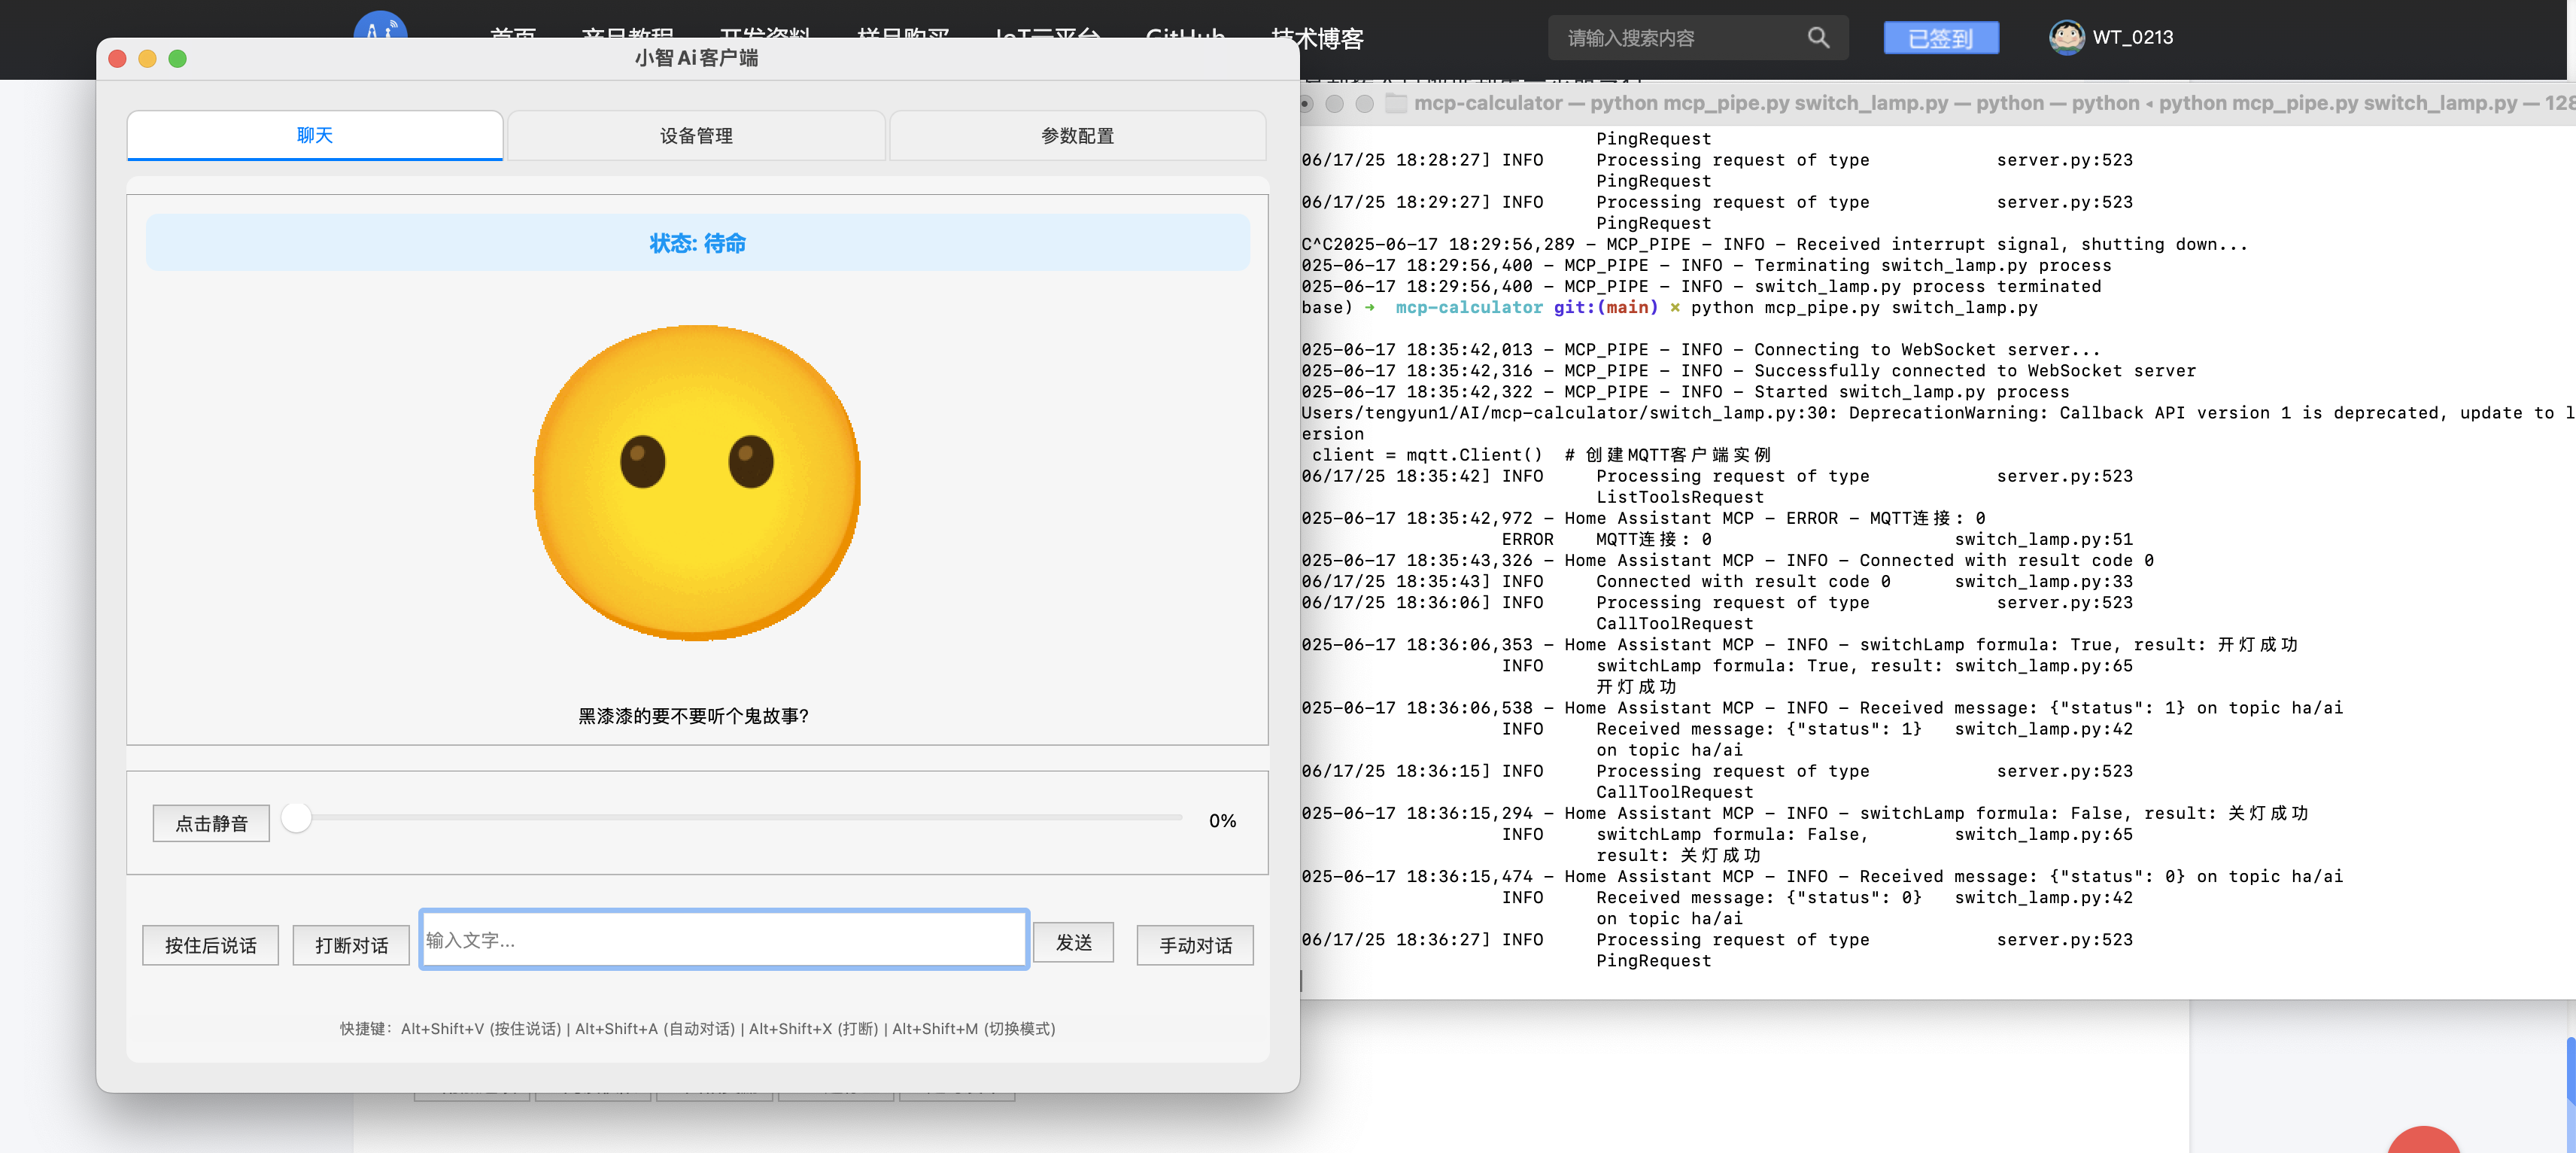Open the 参数配置 tab
The width and height of the screenshot is (2576, 1153).
coord(1077,135)
